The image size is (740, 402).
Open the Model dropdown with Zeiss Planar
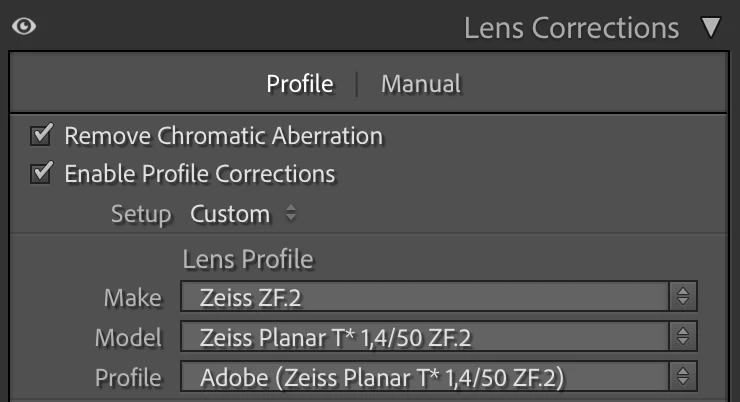pos(438,336)
